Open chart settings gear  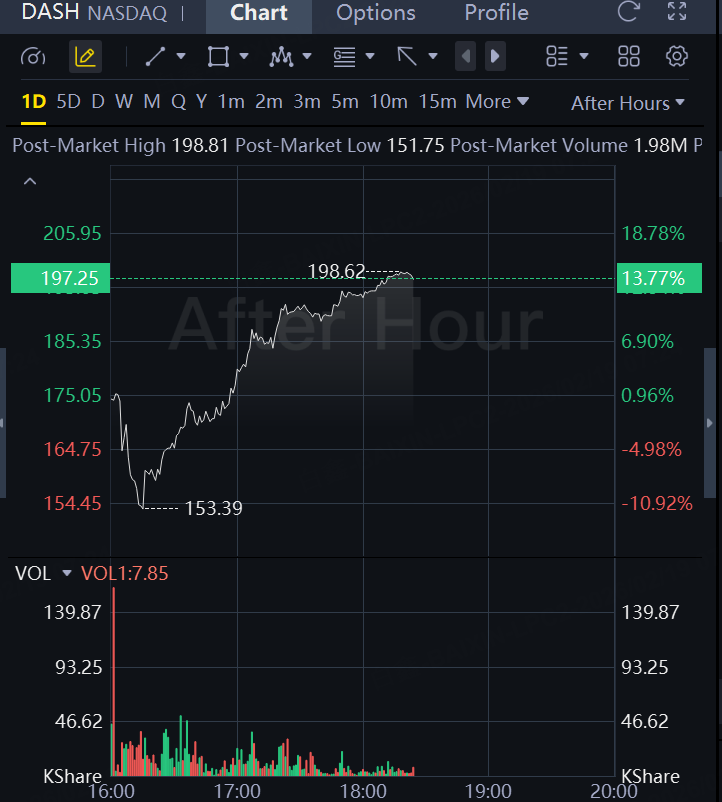pos(676,56)
